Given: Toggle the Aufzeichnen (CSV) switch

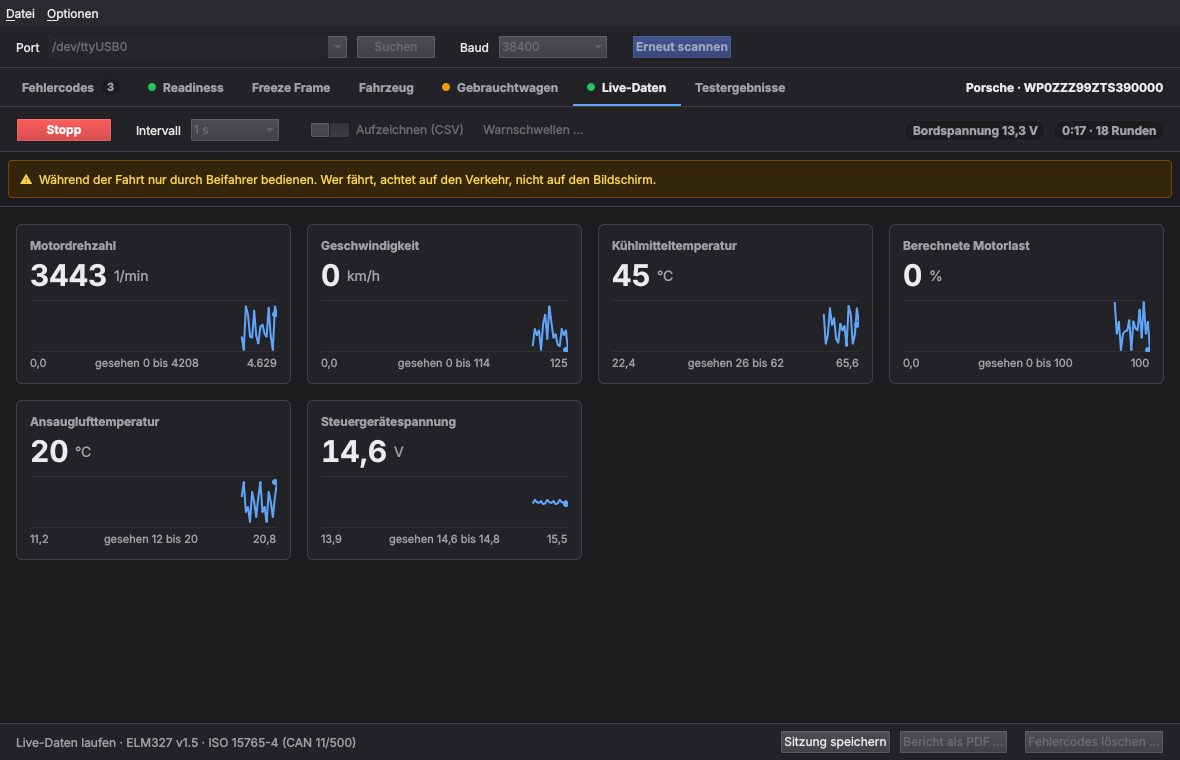Looking at the screenshot, I should 330,130.
